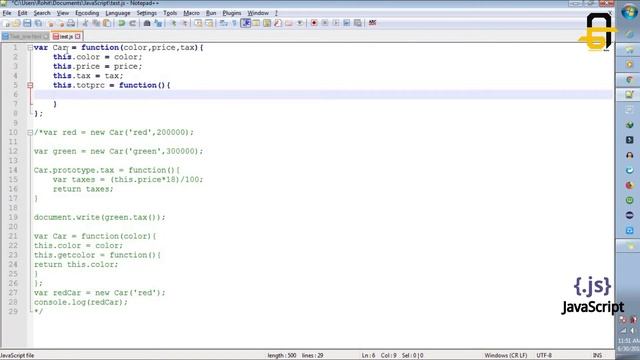Open the Window menu

pos(258,13)
